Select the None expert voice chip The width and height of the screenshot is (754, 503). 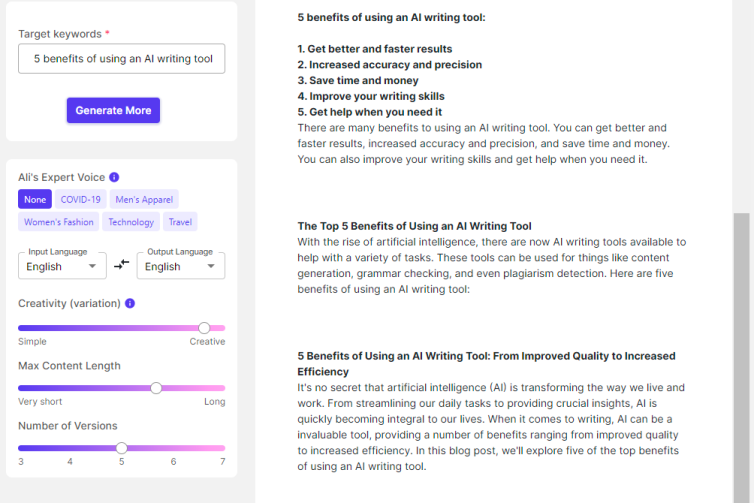click(x=35, y=199)
